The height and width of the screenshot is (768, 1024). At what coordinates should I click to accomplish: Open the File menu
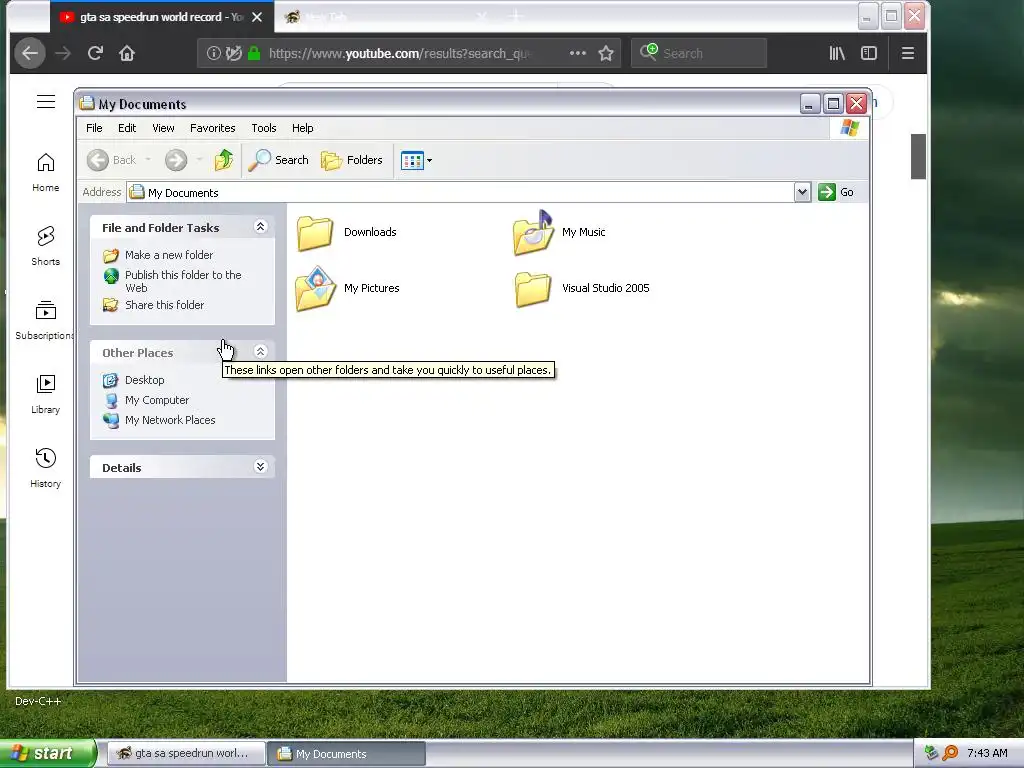coord(94,128)
